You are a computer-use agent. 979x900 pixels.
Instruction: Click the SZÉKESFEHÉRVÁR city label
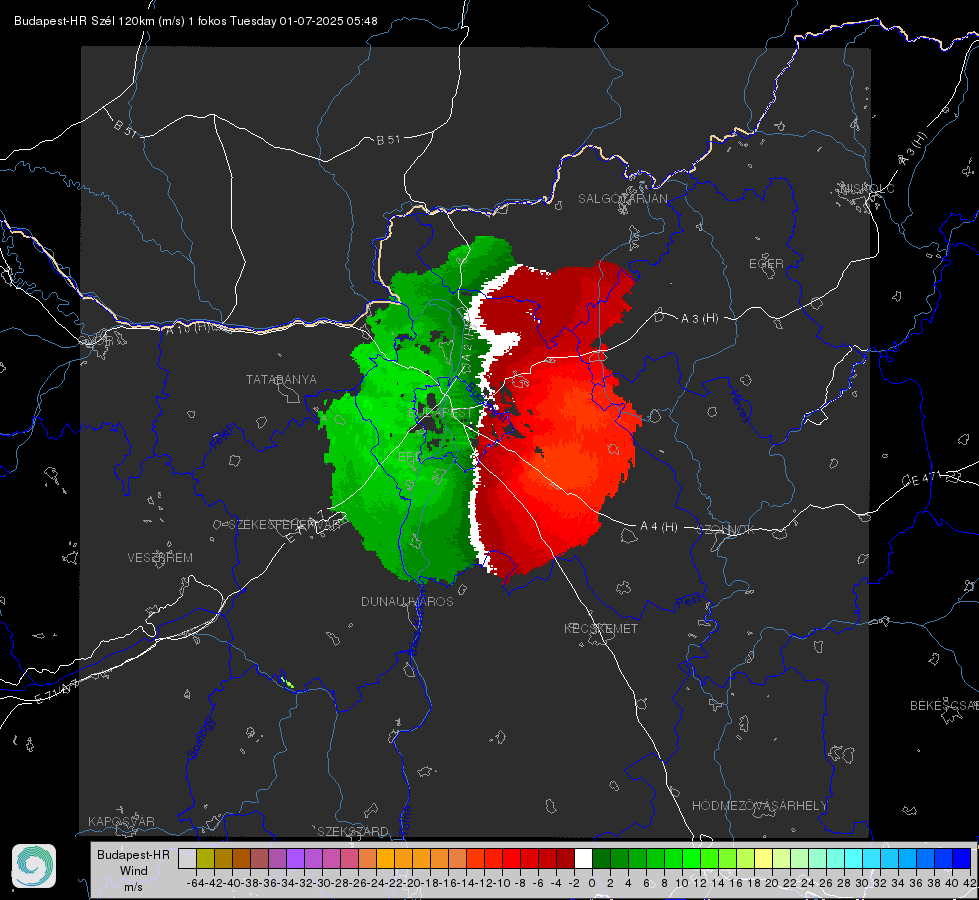coord(285,525)
